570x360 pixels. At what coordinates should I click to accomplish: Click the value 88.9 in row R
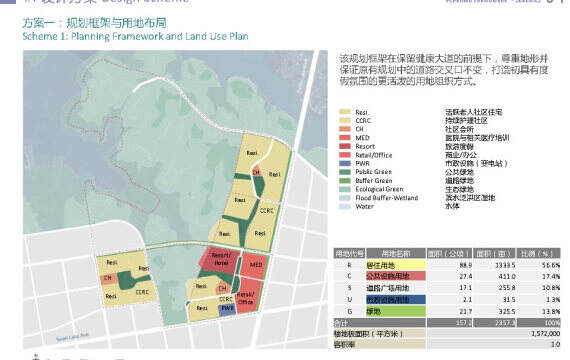click(466, 265)
